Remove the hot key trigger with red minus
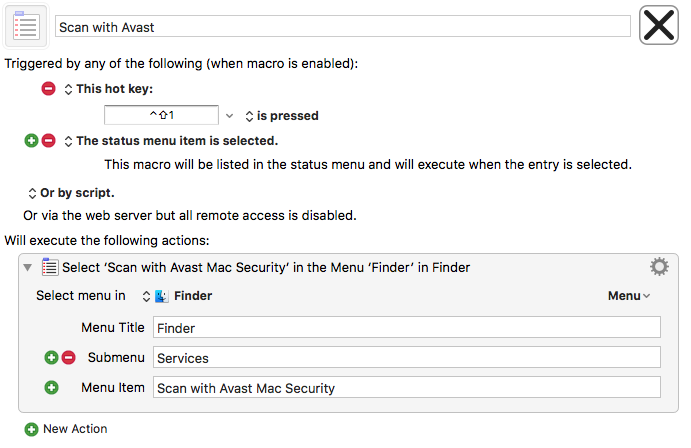691x448 pixels. point(48,89)
